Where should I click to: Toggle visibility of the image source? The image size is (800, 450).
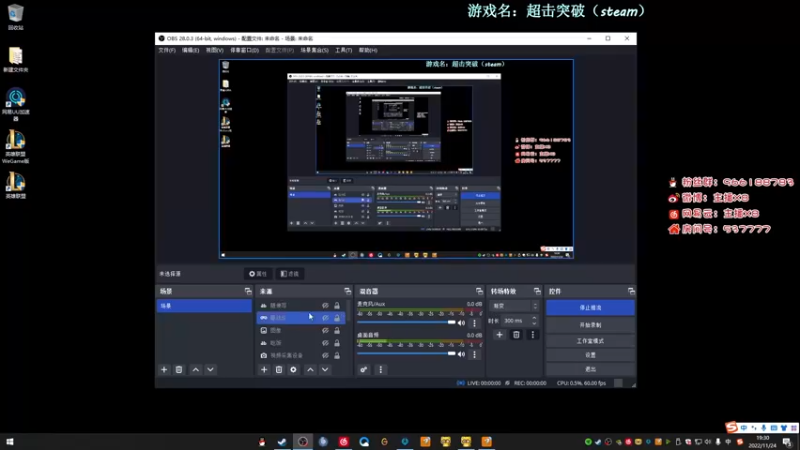(325, 330)
